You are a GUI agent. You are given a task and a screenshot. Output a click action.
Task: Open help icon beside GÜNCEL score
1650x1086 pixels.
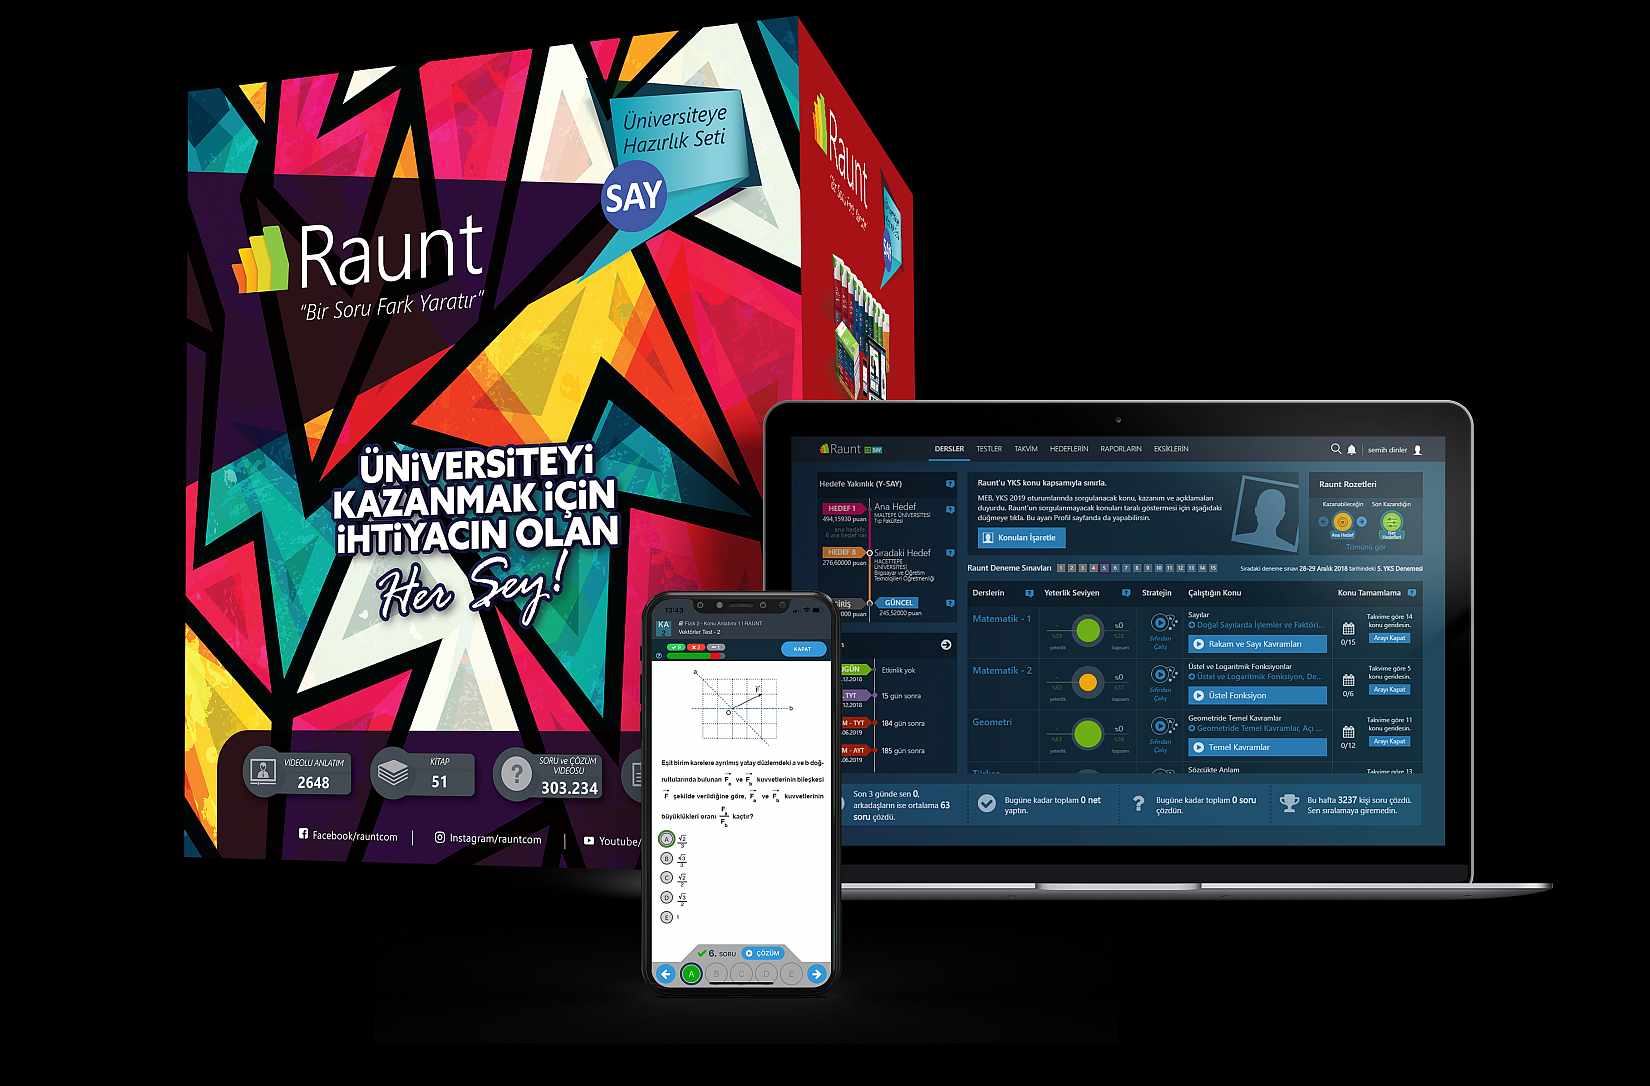click(x=949, y=603)
